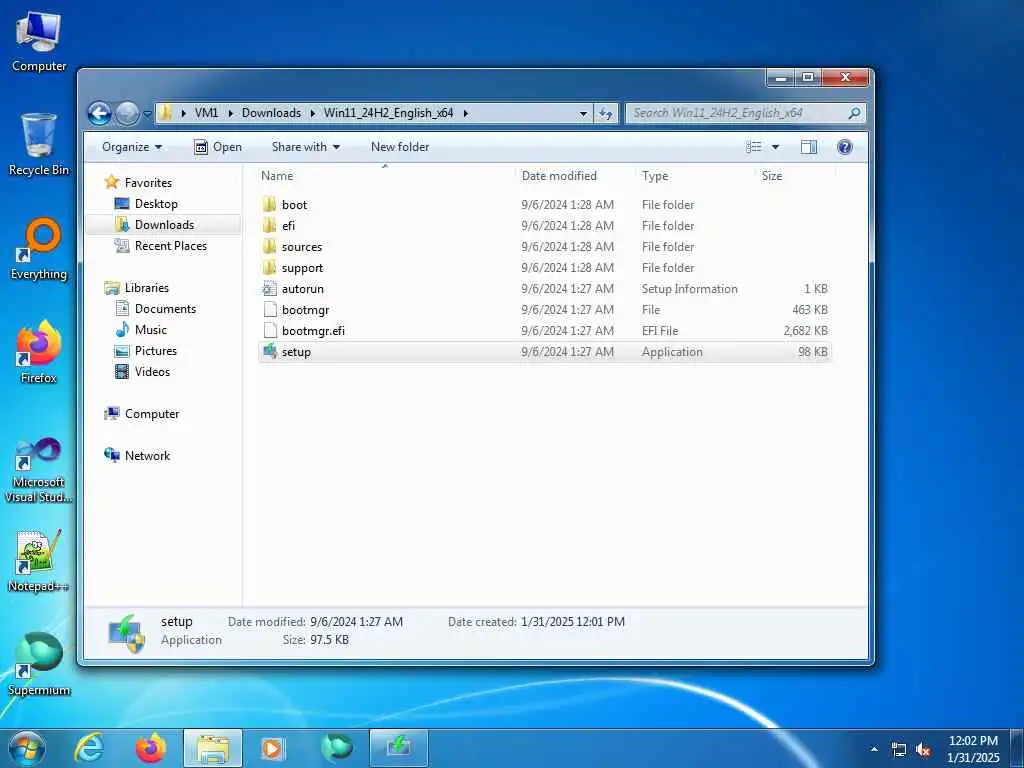Viewport: 1024px width, 768px height.
Task: Open the arrow after Win11_24H2_English_x64 breadcrumb
Action: pos(466,113)
